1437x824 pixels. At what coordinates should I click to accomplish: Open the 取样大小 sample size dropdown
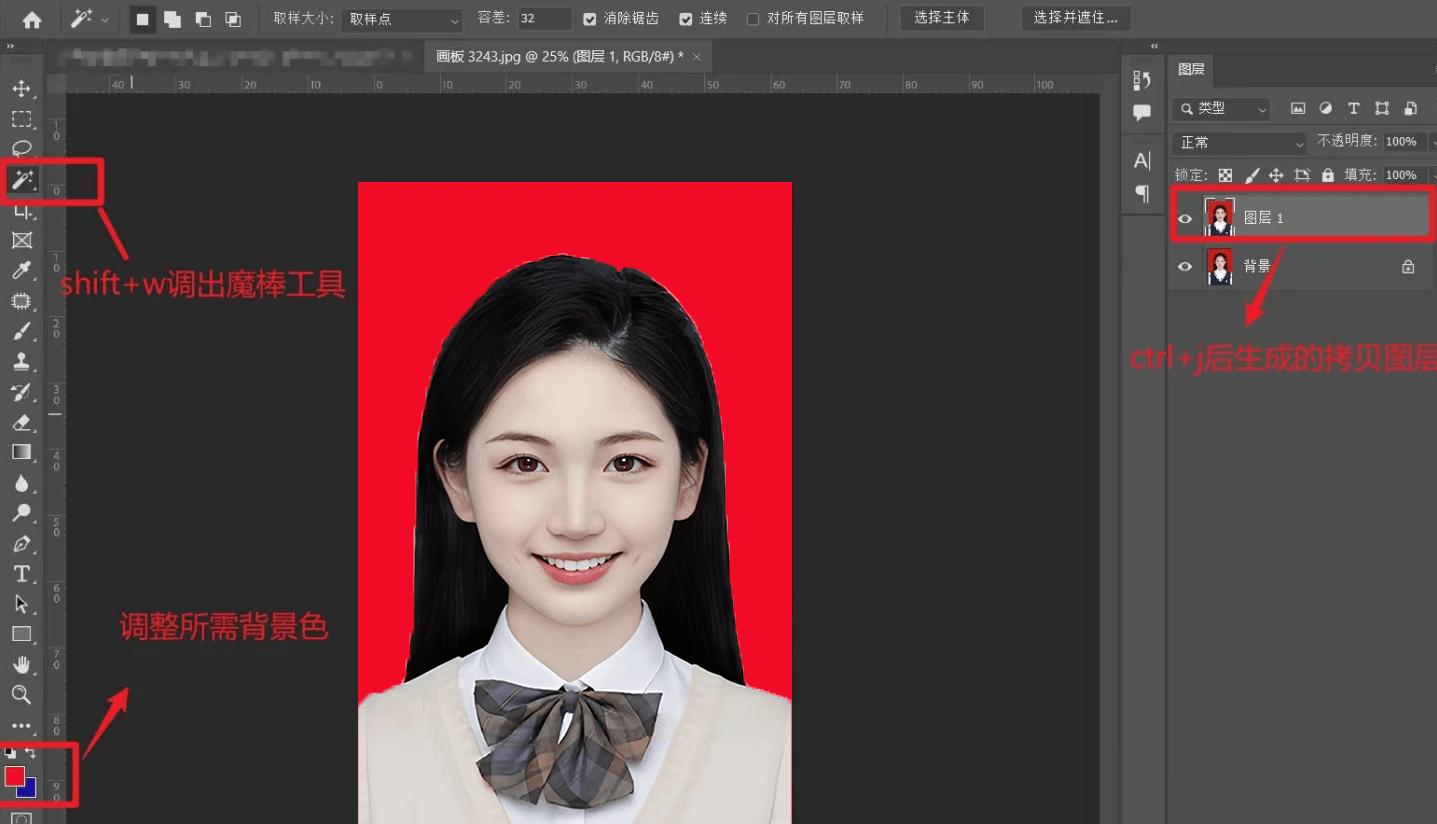pos(401,19)
